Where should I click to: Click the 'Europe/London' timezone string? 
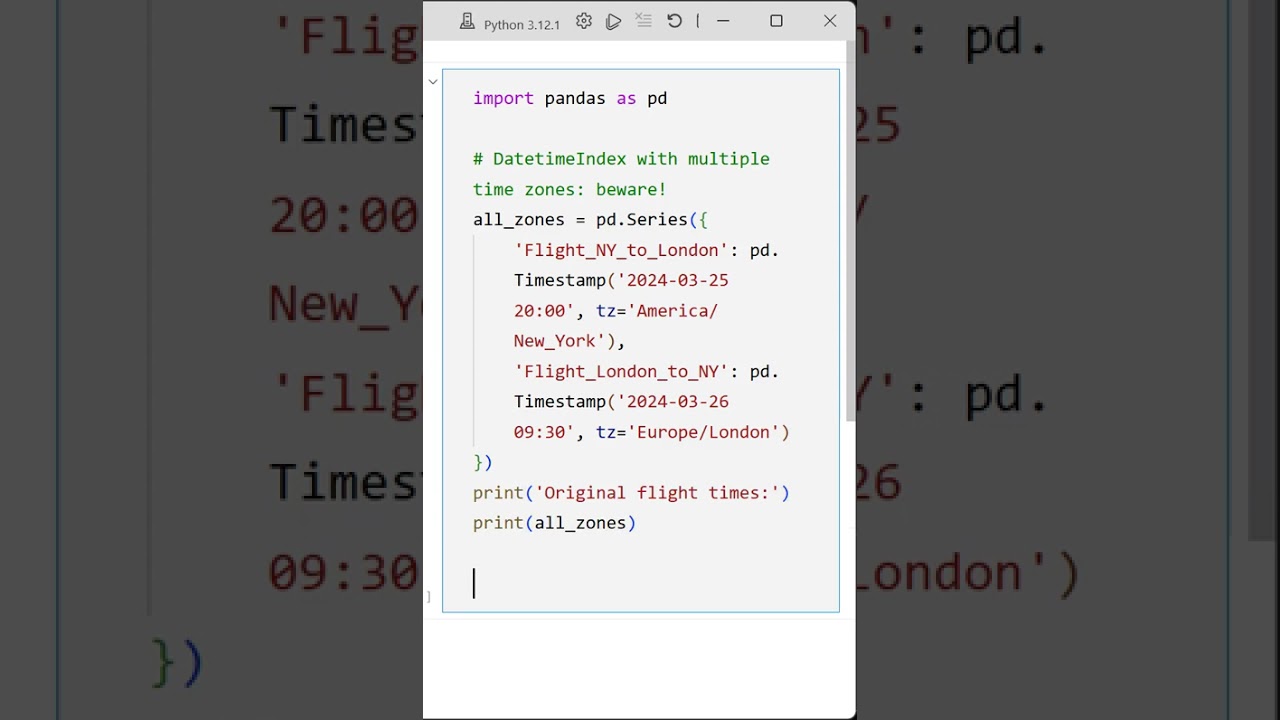[703, 432]
